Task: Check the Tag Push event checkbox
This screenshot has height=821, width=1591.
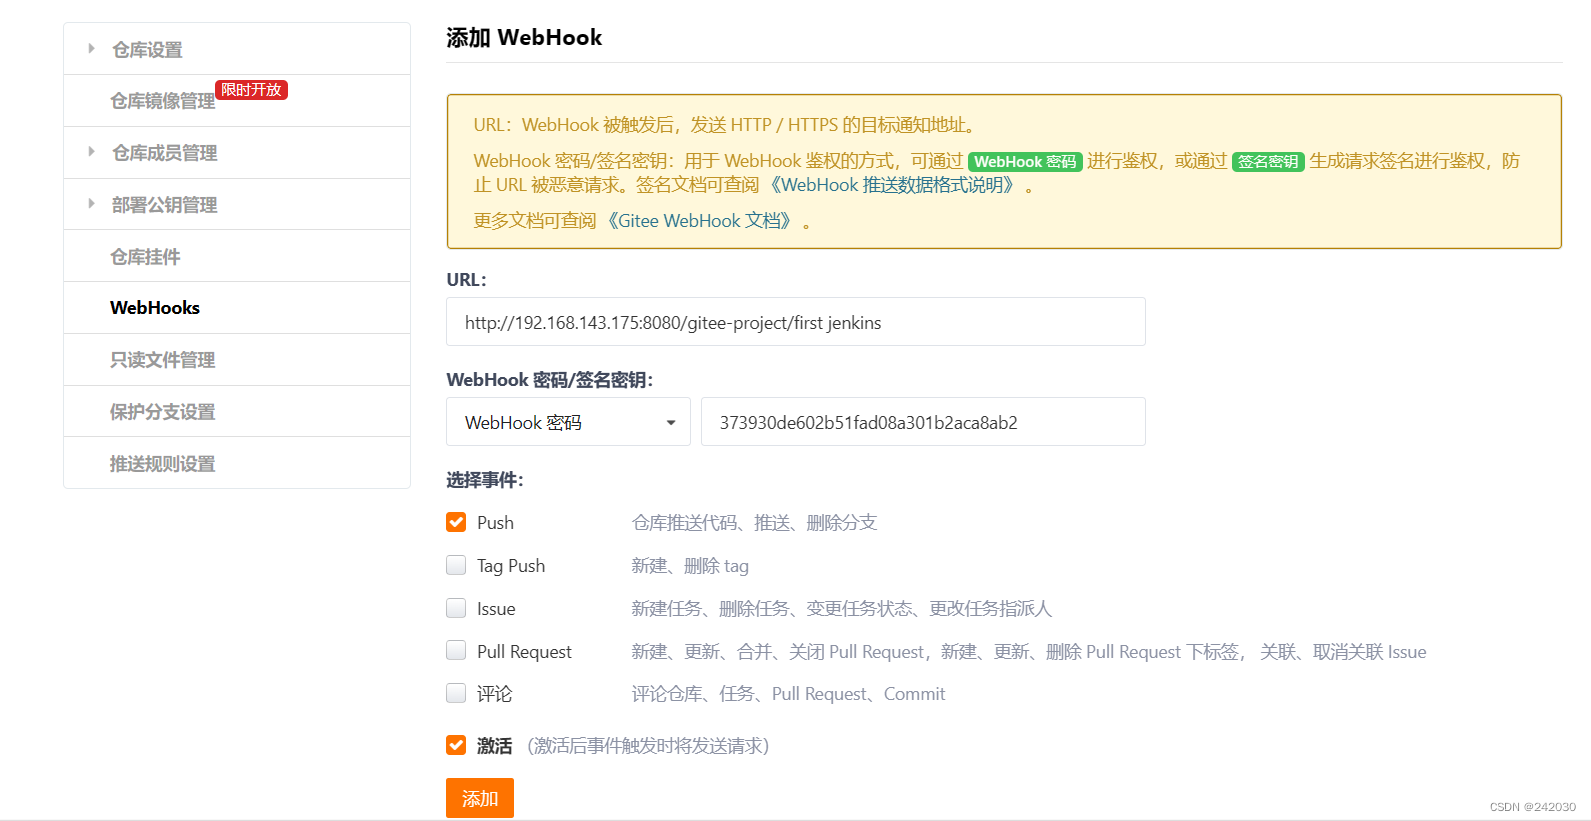Action: [456, 565]
